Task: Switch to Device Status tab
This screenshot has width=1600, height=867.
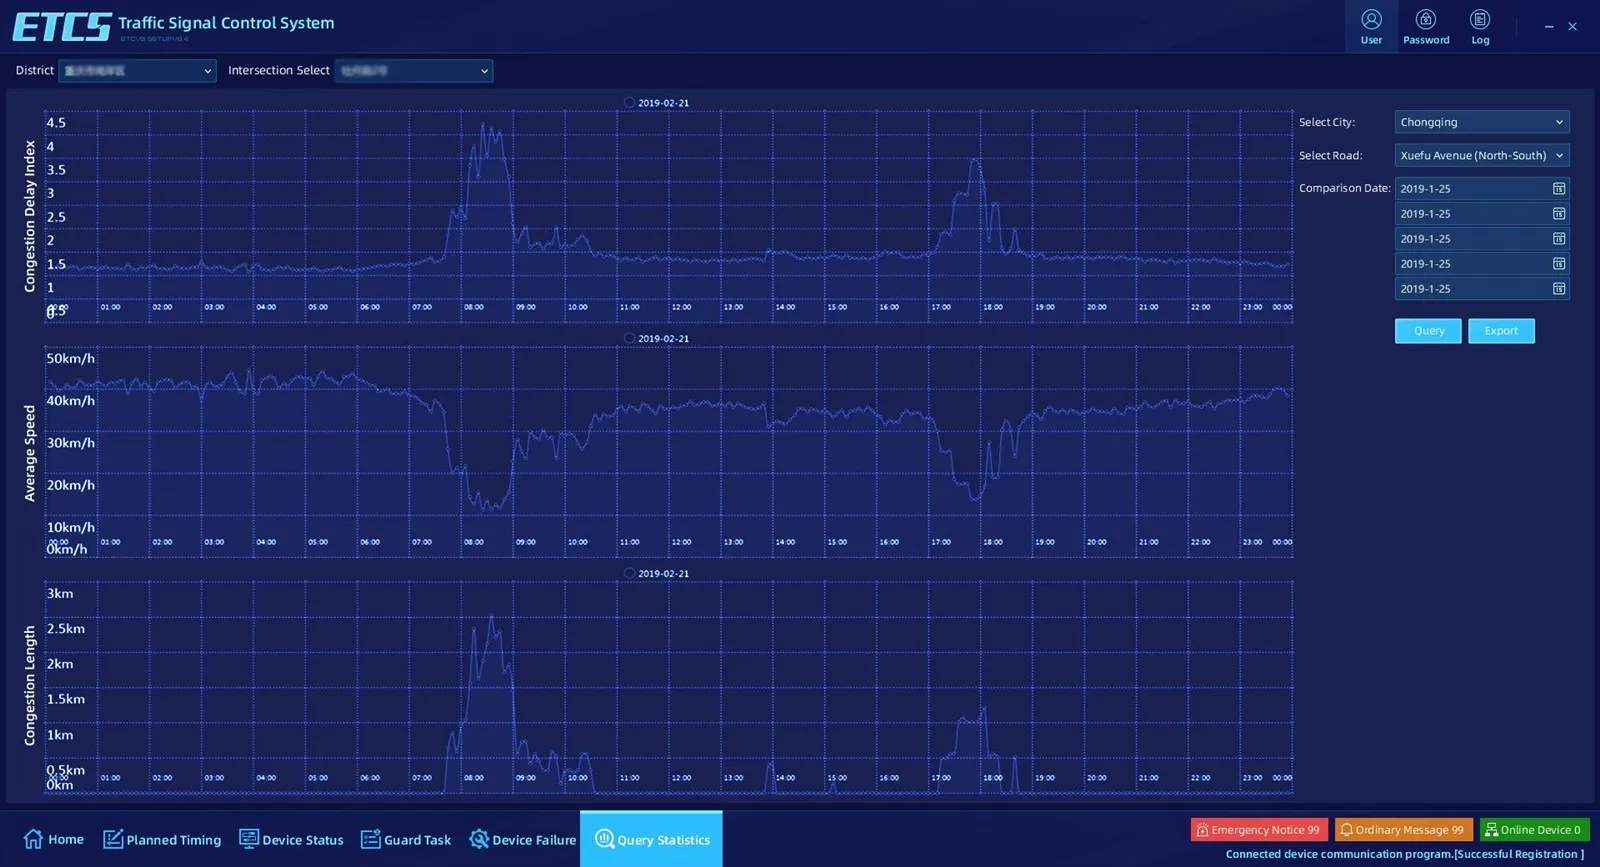Action: (x=291, y=839)
